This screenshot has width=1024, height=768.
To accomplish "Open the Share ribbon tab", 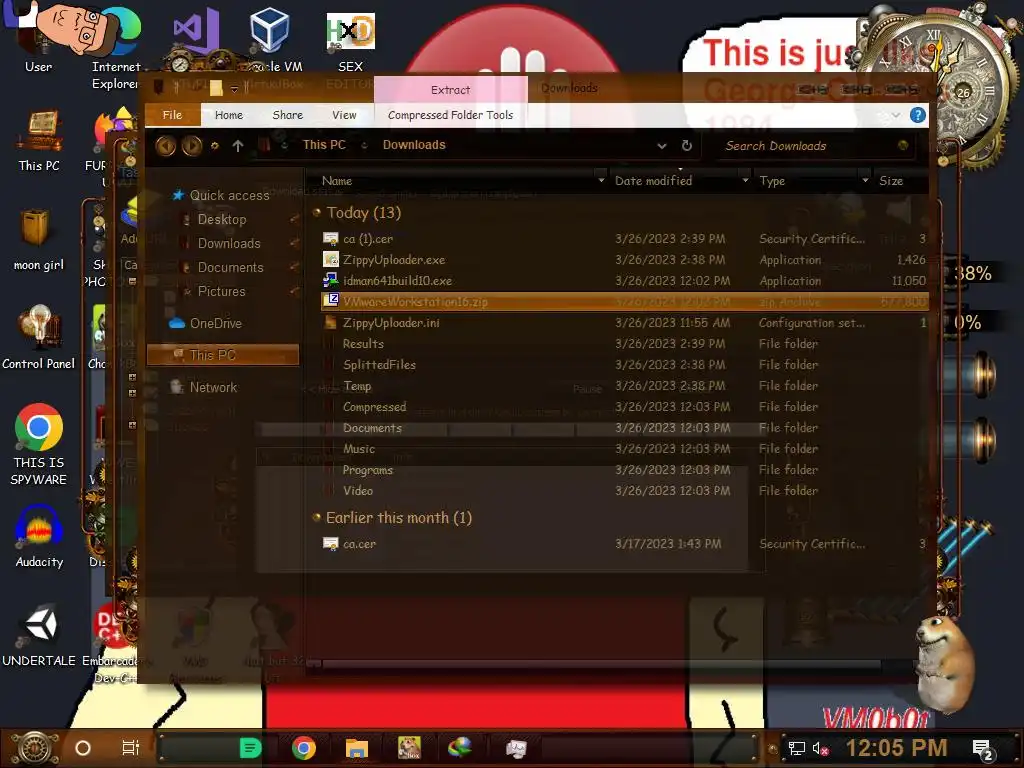I will coord(287,115).
